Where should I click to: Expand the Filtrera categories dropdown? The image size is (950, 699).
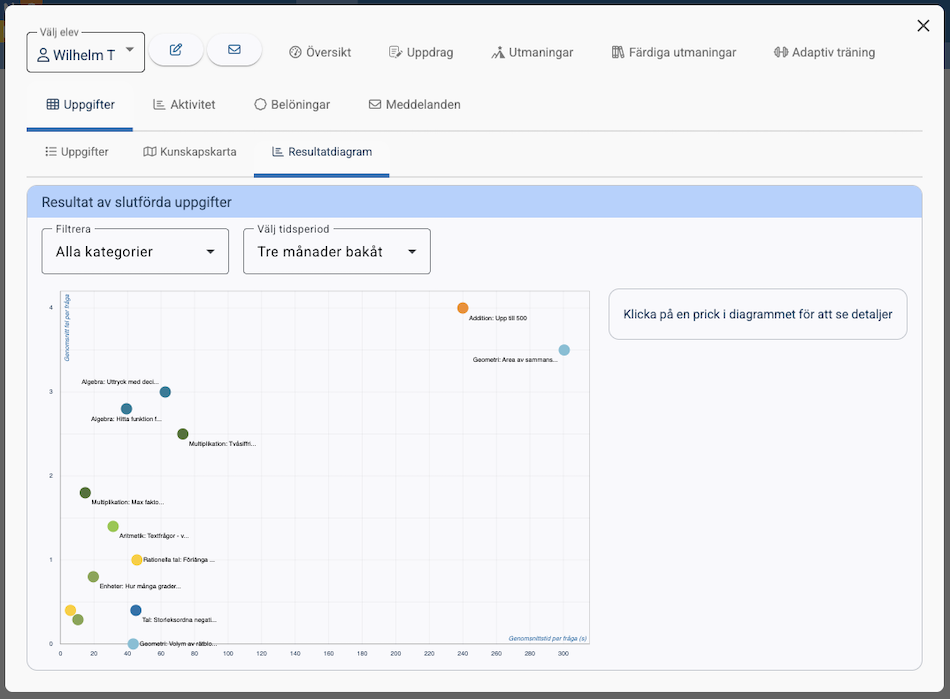coord(135,252)
